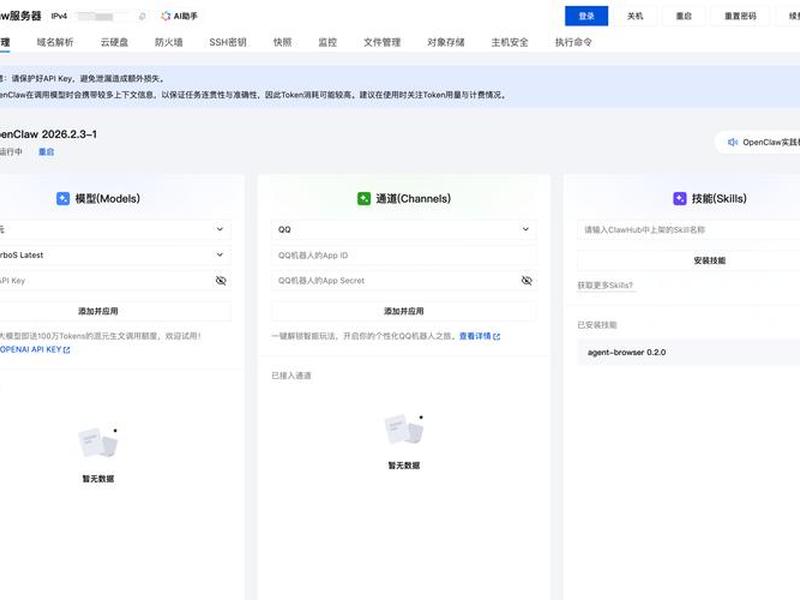Image resolution: width=800 pixels, height=600 pixels.
Task: Click the 暂无数据 placeholder in Channels
Action: pos(404,466)
